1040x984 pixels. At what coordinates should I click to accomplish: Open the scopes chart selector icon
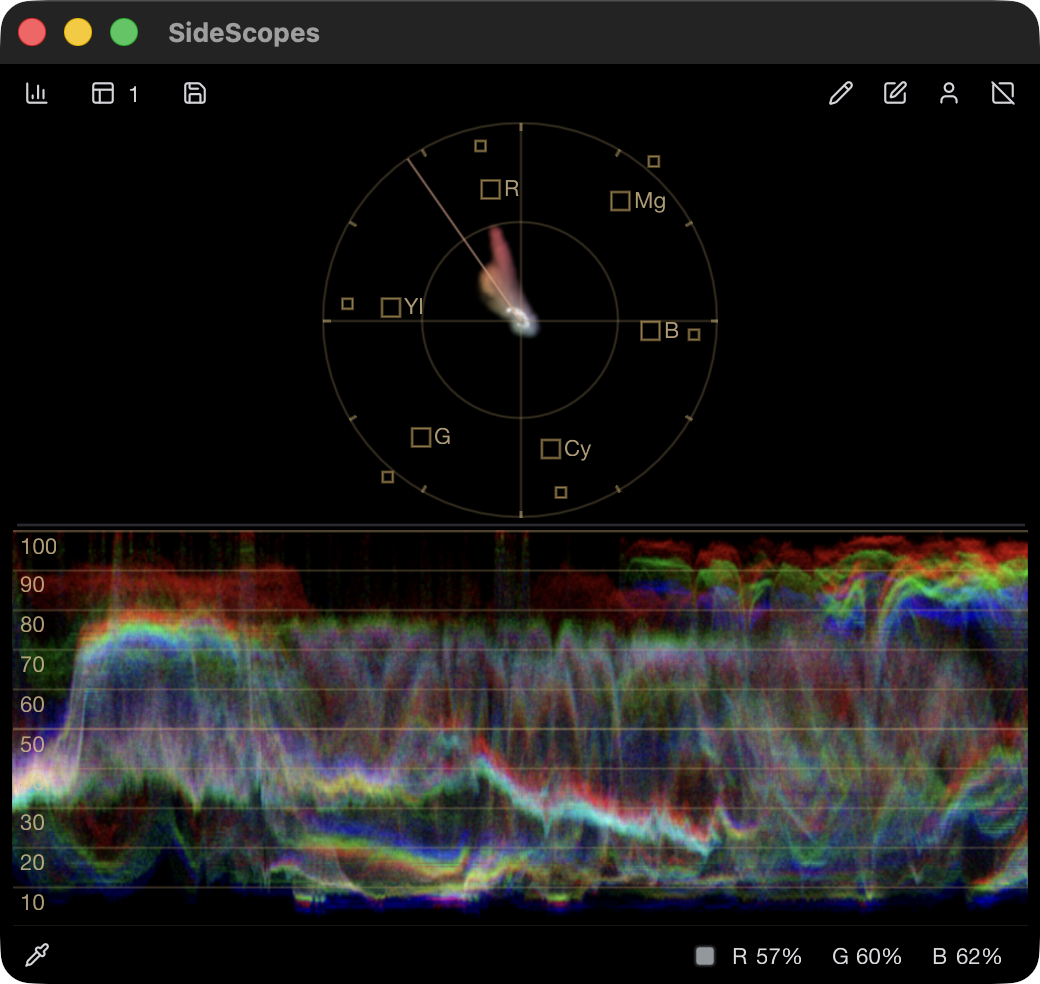pyautogui.click(x=36, y=93)
